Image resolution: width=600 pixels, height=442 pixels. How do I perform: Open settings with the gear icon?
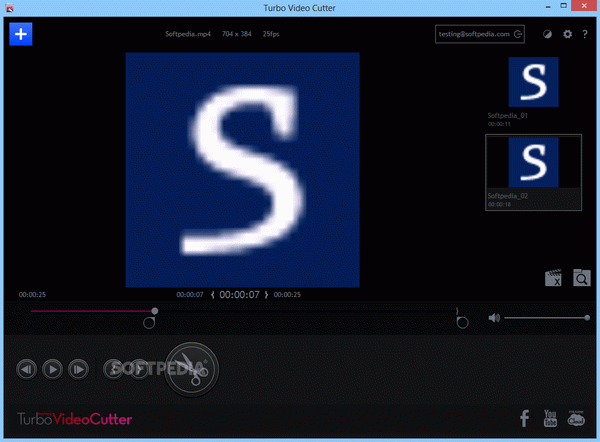[567, 34]
